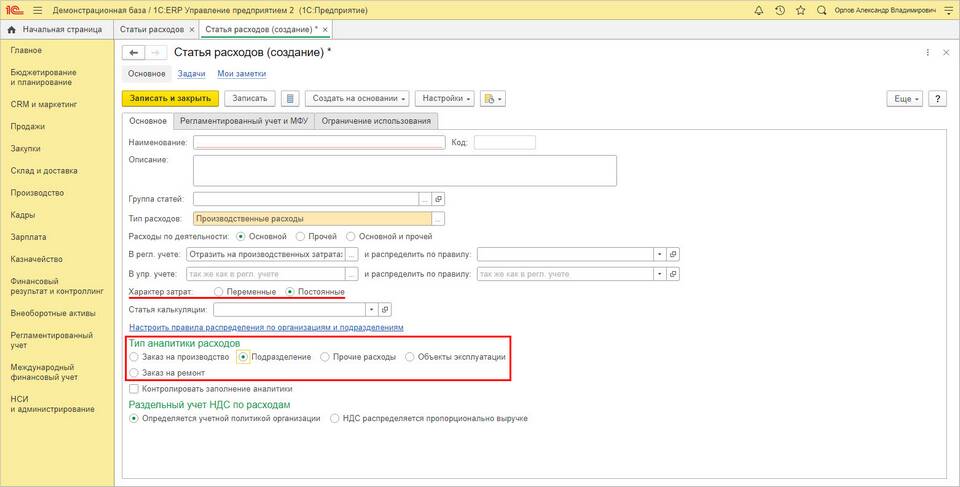
Task: Enable Контролировать заполнение аналитики checkbox
Action: click(x=134, y=388)
